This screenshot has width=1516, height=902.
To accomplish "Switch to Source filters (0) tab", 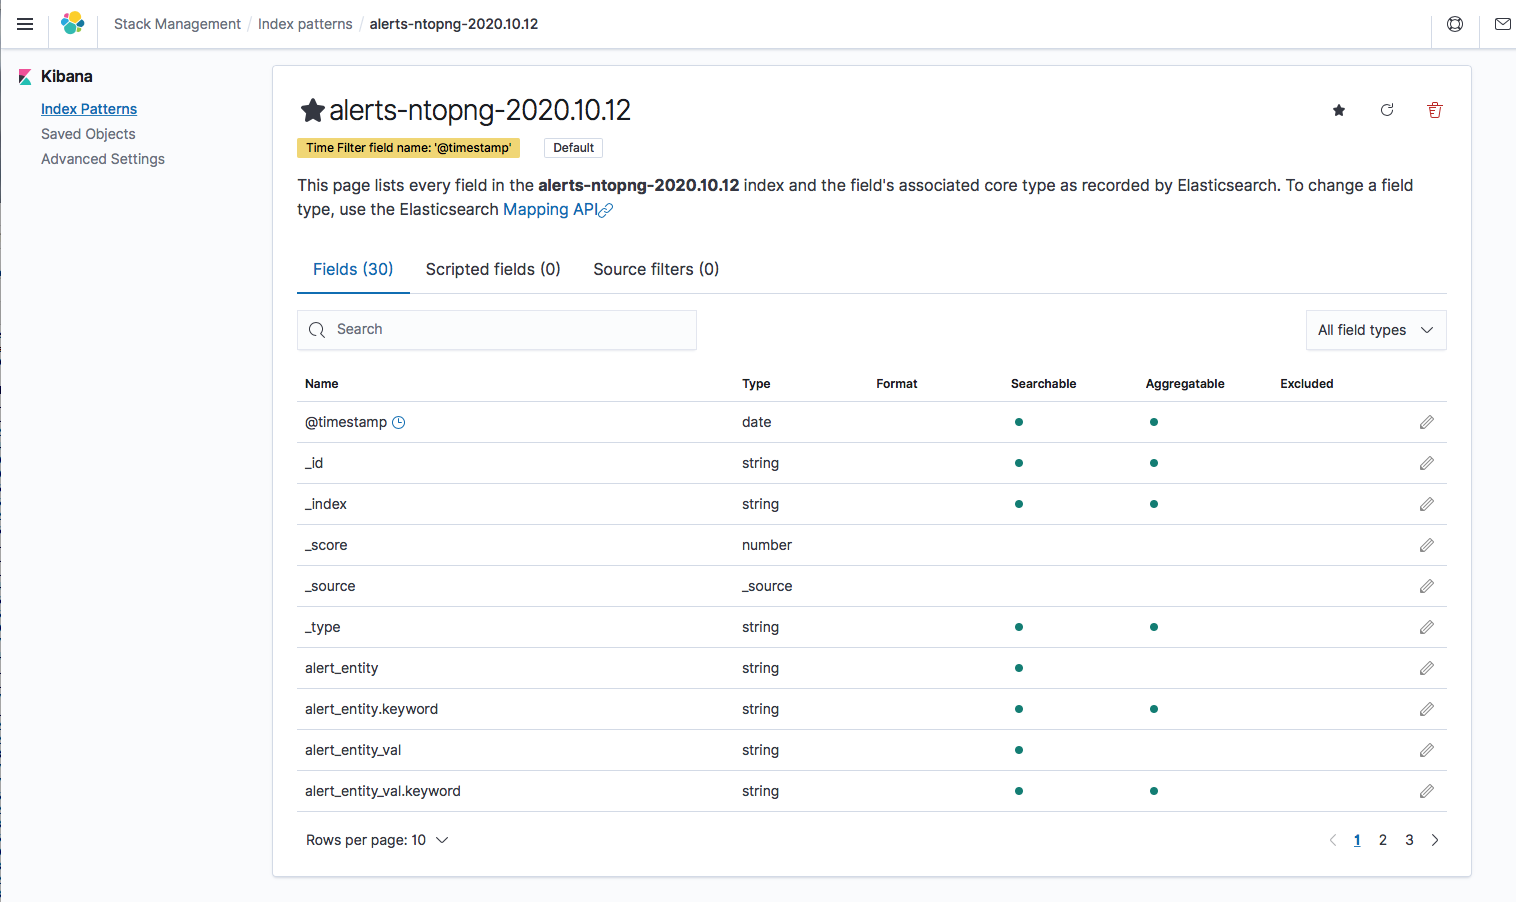I will pyautogui.click(x=656, y=269).
